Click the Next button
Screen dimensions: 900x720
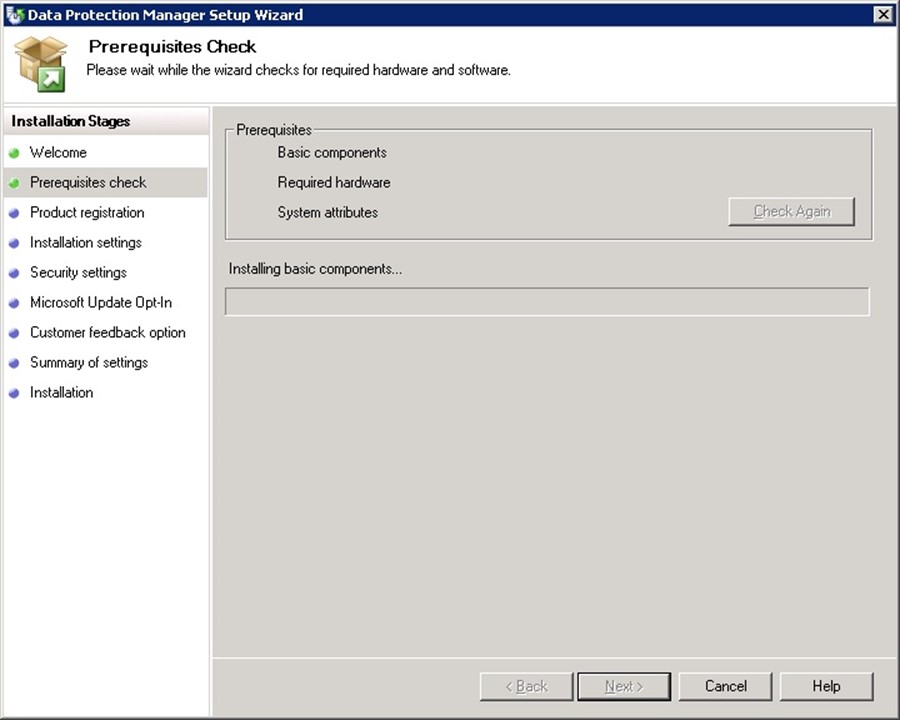click(x=624, y=686)
